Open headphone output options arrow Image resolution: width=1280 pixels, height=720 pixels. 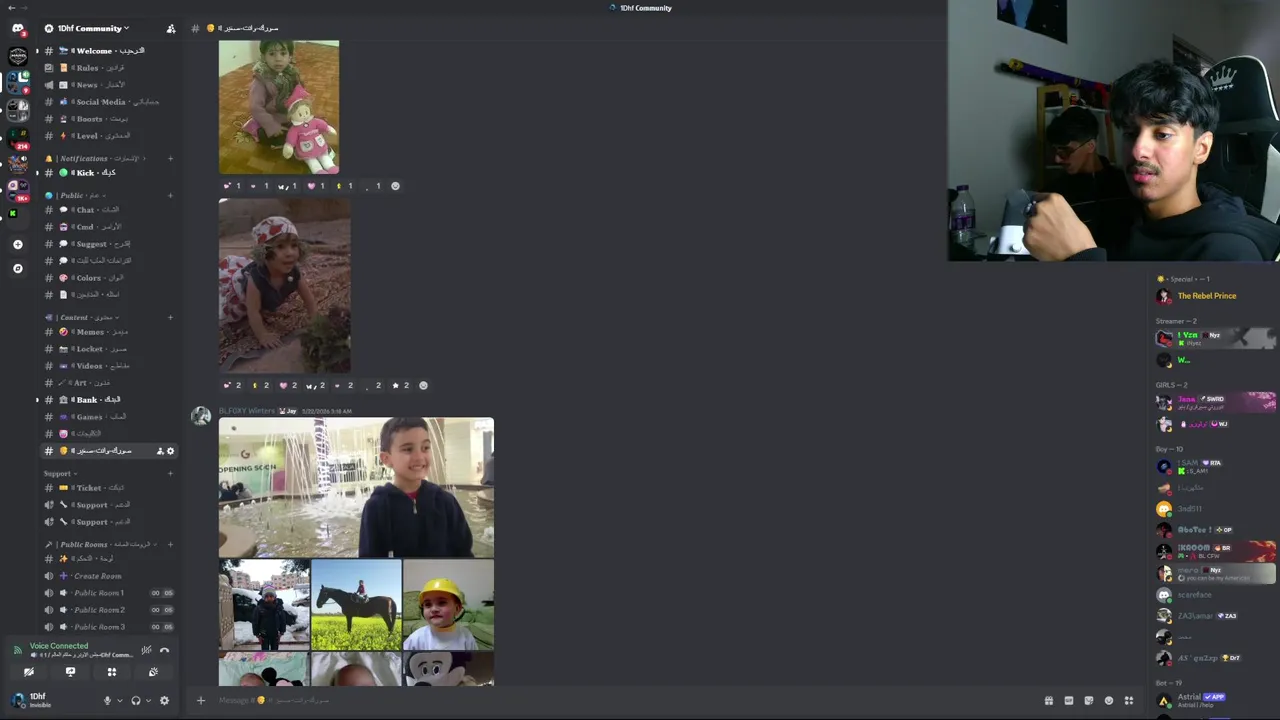(149, 700)
